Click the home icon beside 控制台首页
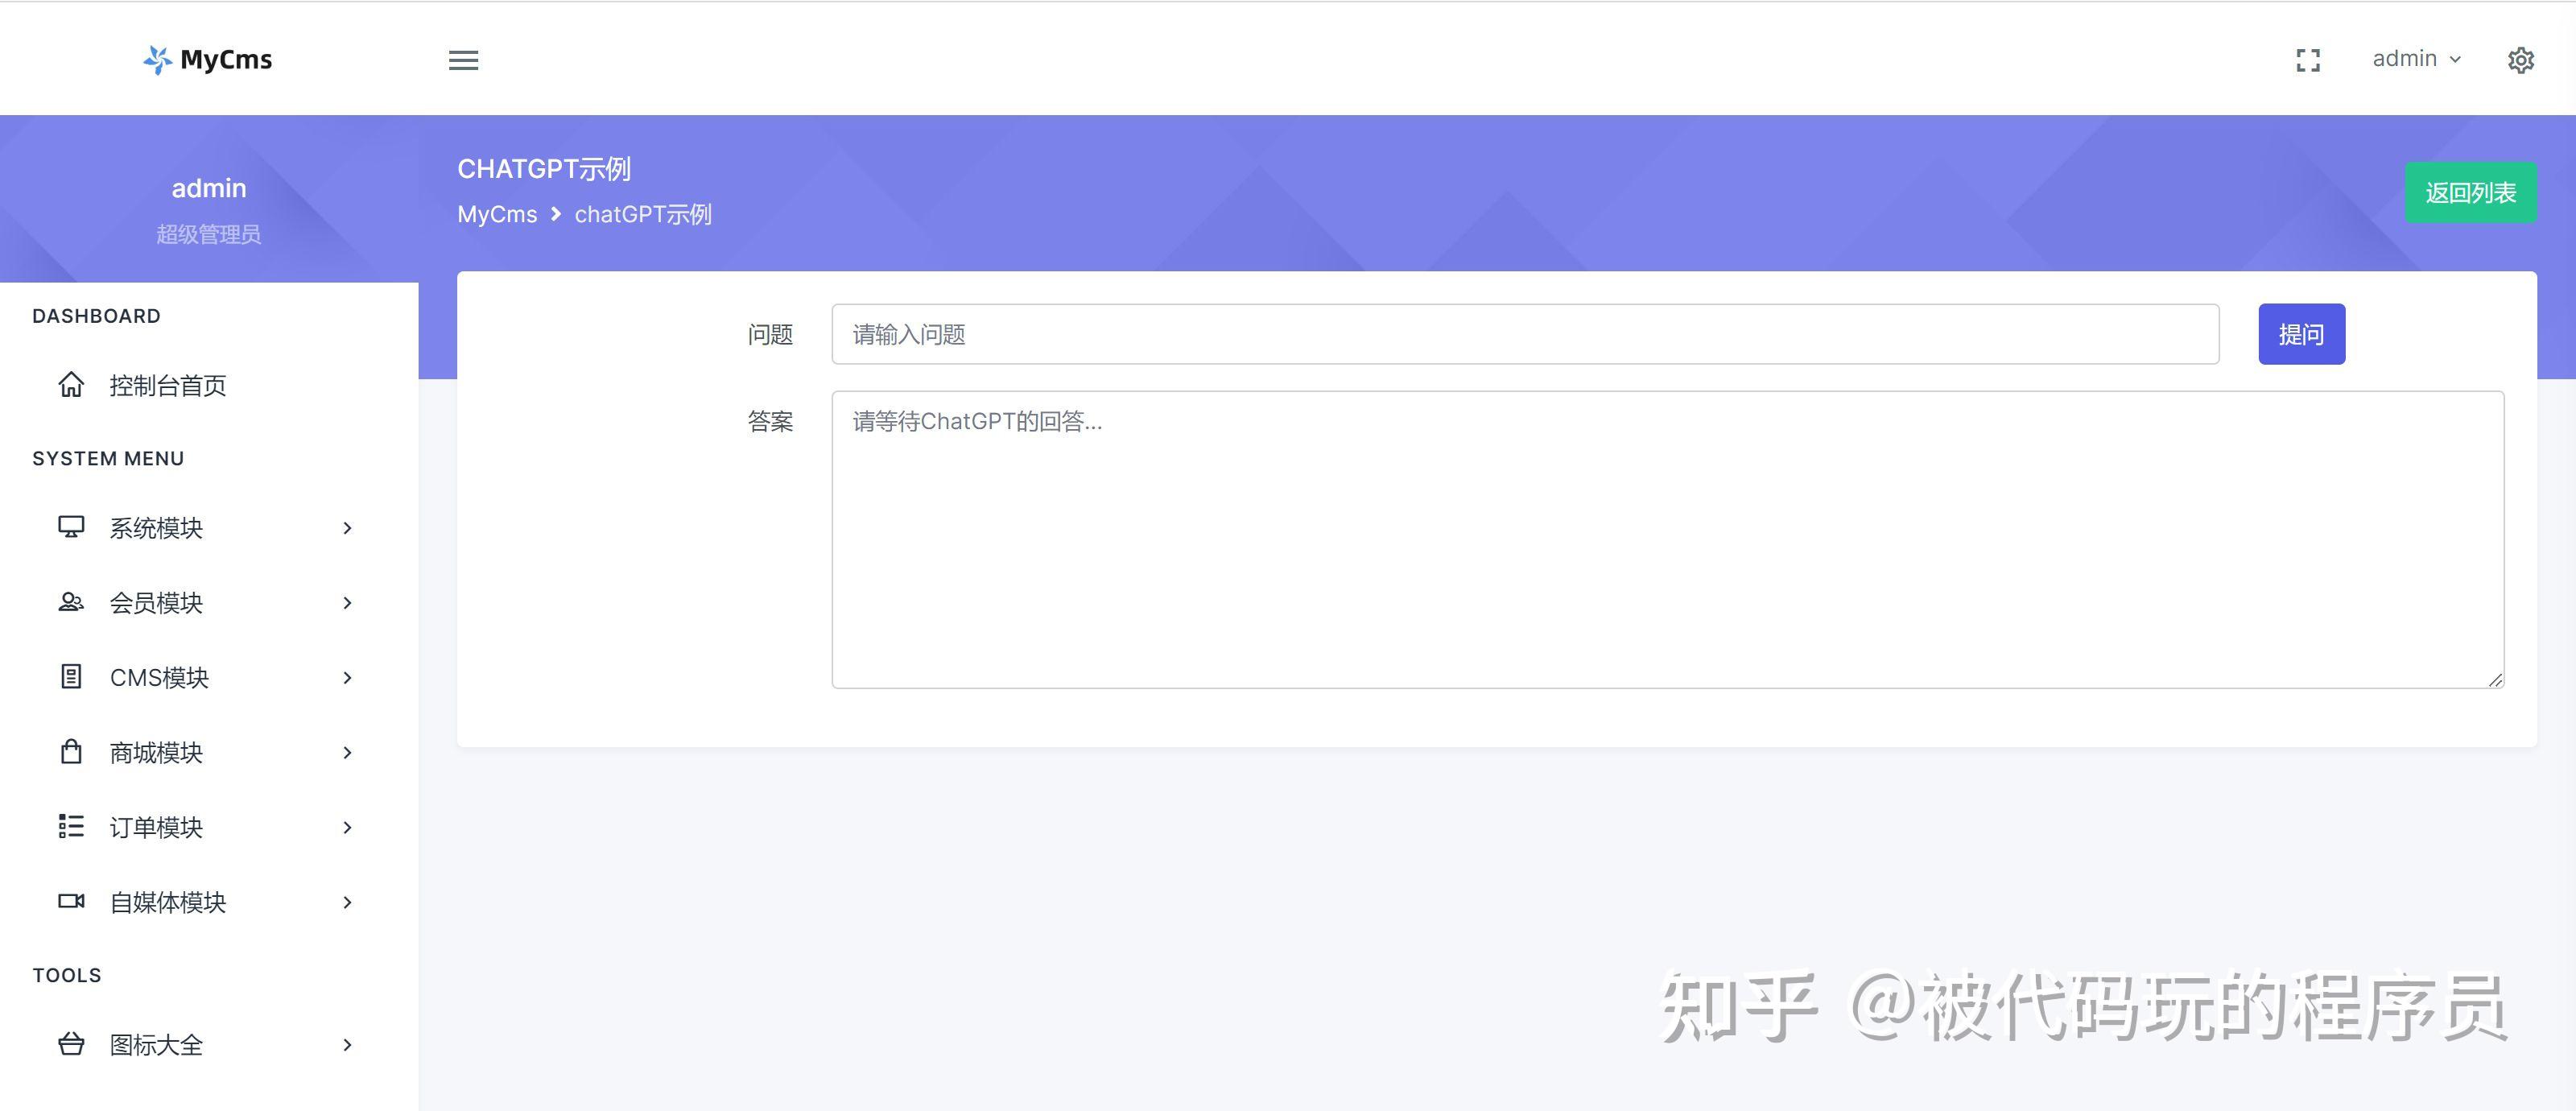 71,384
